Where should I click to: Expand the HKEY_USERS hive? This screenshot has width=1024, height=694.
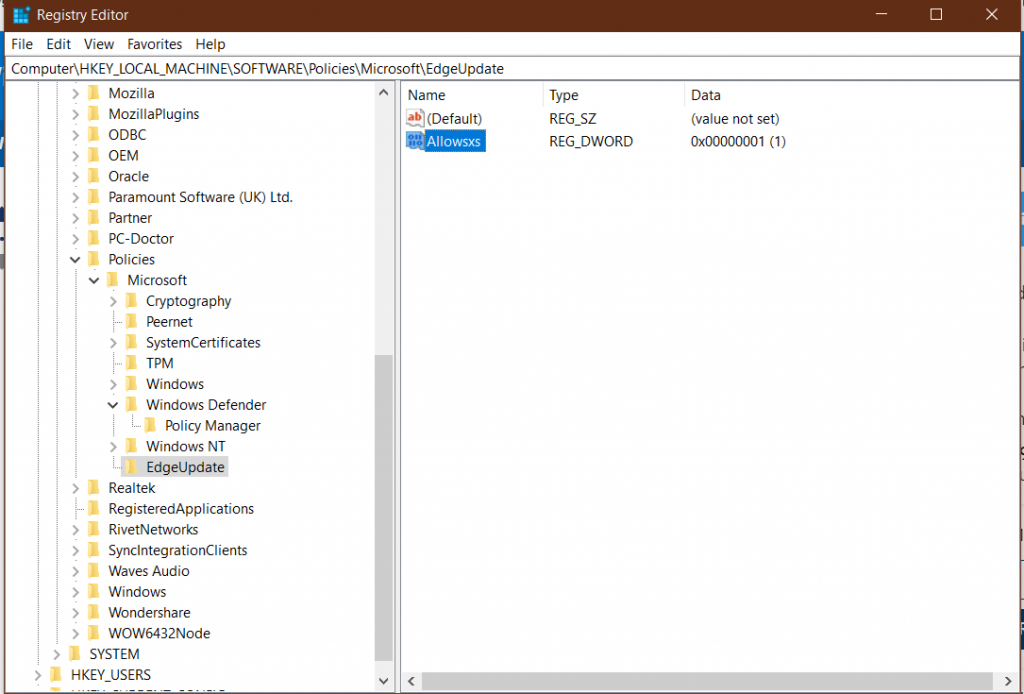click(38, 675)
